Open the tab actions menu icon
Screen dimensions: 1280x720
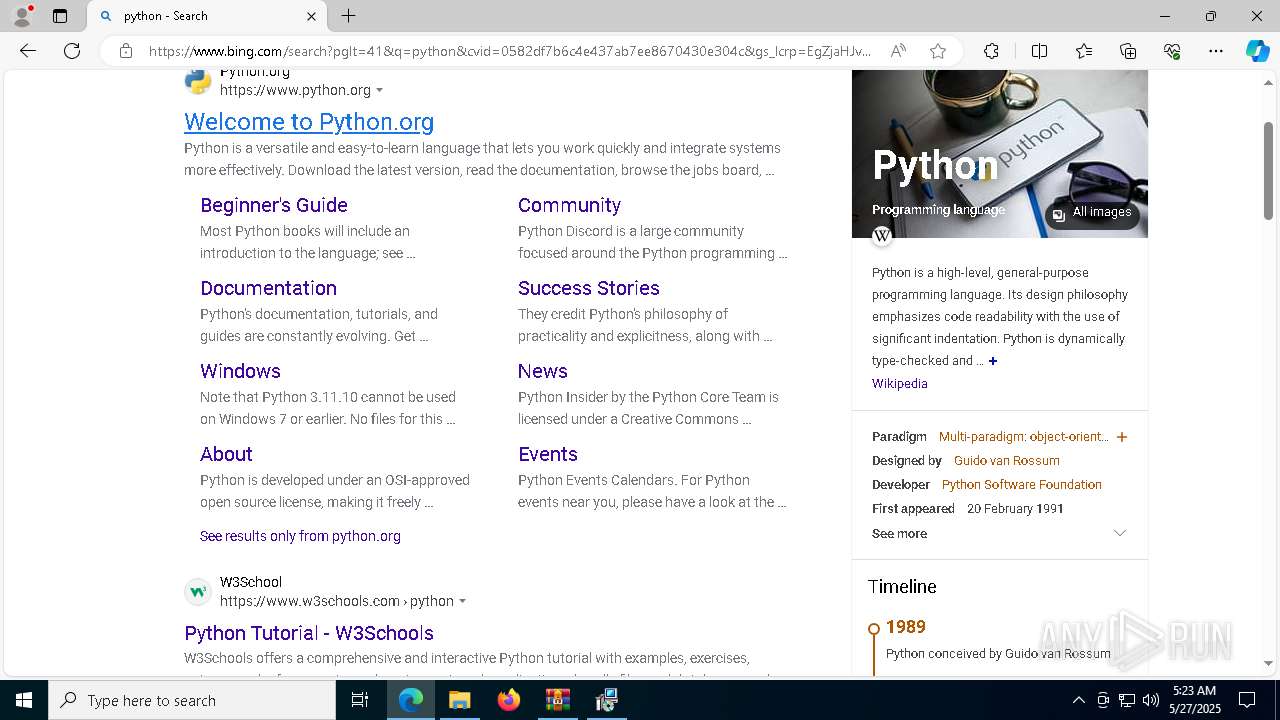60,16
